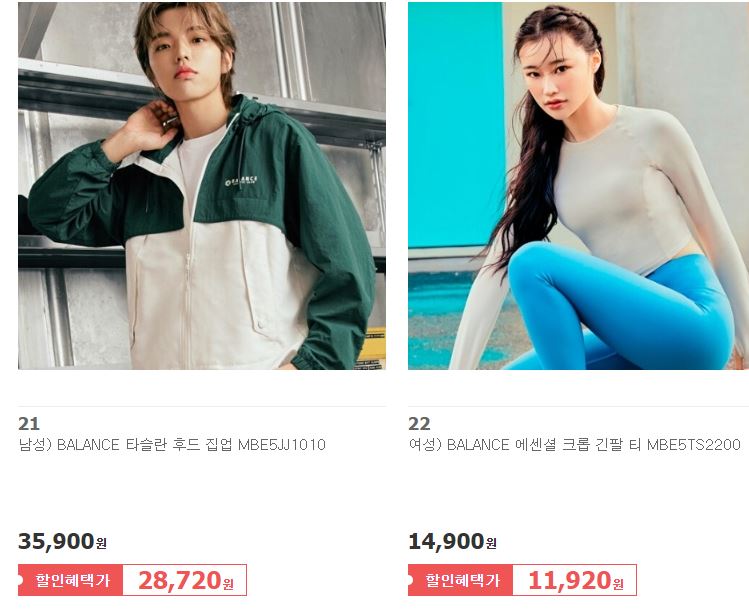This screenshot has width=749, height=615.
Task: Select the discounted price 11,920원
Action: pos(576,580)
